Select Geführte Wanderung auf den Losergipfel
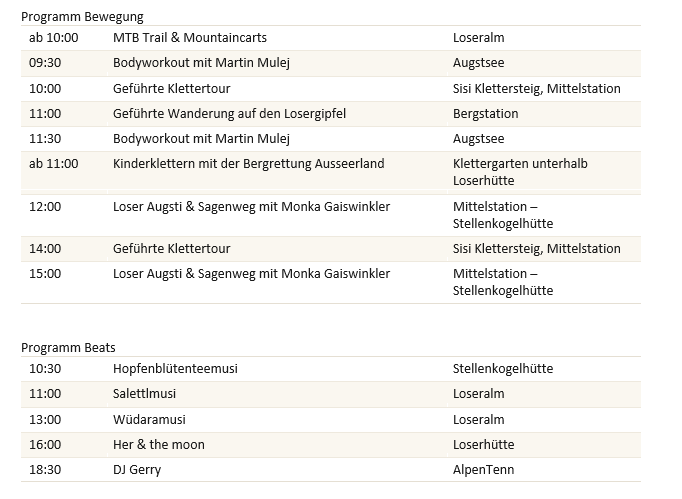 pos(229,114)
